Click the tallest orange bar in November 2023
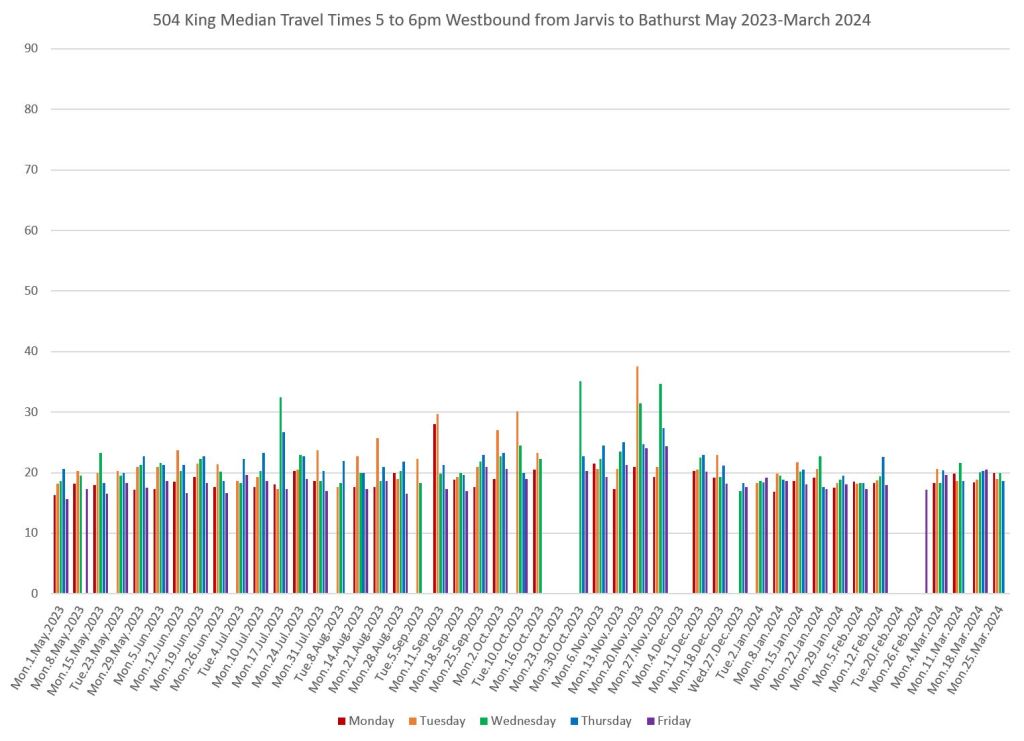 coord(637,480)
